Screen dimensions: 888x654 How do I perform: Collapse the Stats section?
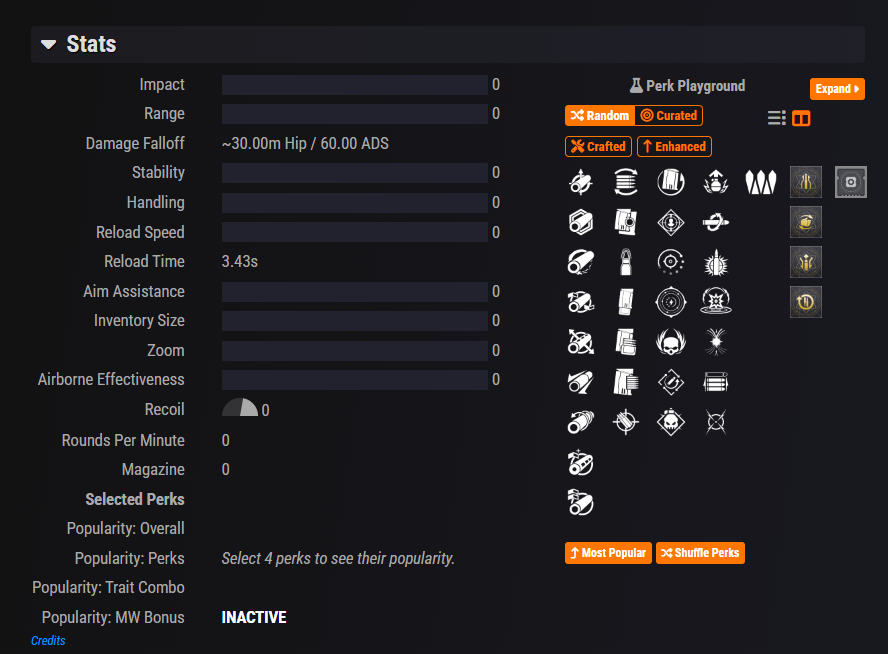click(x=48, y=44)
